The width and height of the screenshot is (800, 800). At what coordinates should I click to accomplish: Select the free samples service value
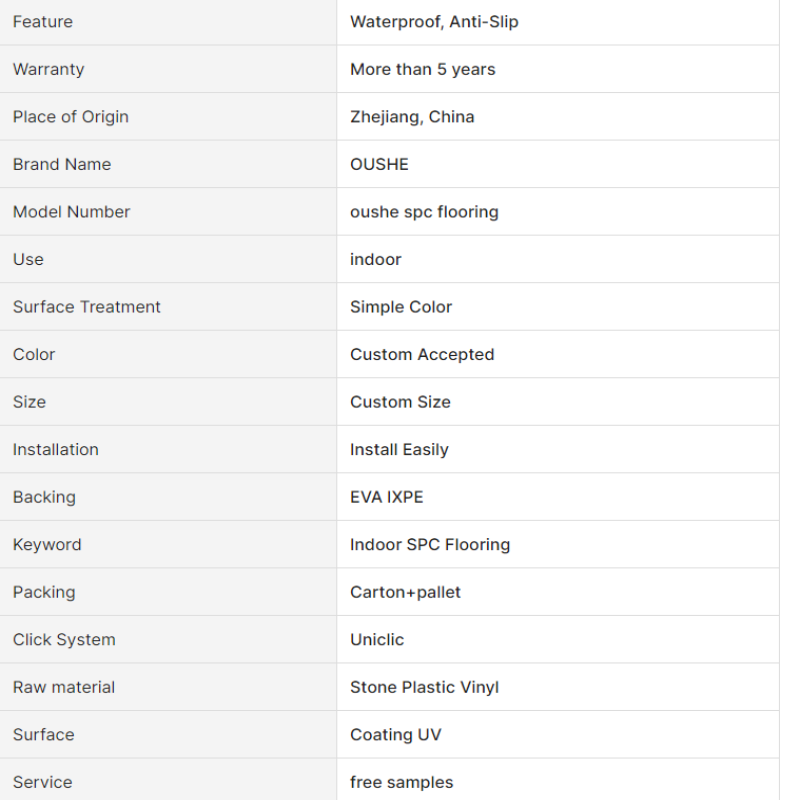pos(402,782)
